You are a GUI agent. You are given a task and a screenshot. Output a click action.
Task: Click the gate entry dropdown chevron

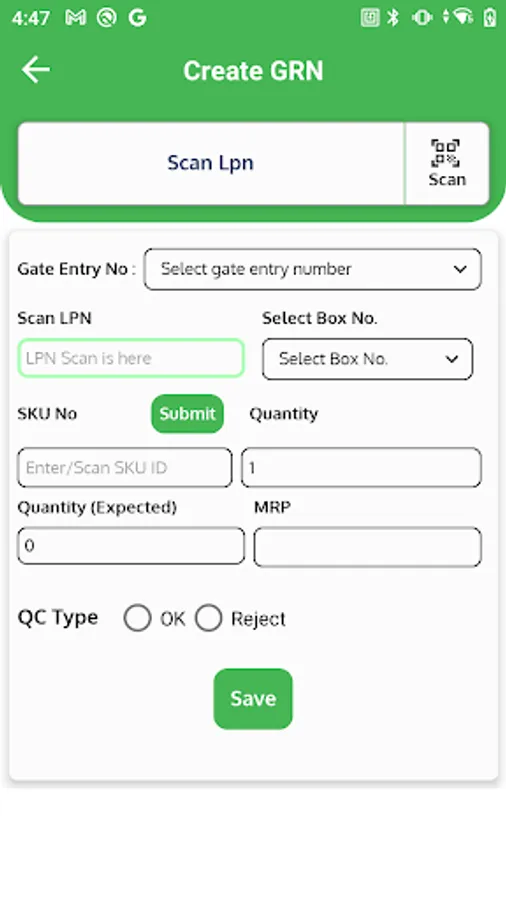[460, 269]
